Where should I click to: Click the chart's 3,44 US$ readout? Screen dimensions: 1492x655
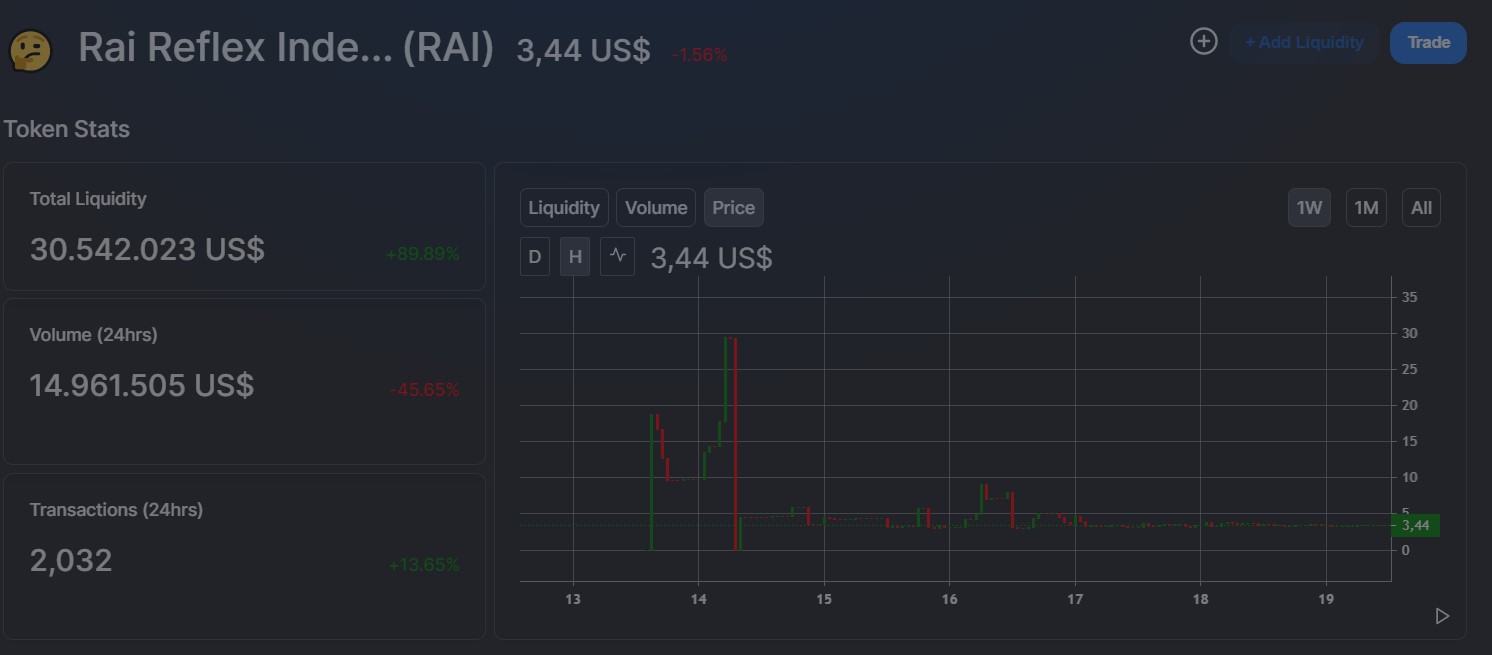pos(711,258)
